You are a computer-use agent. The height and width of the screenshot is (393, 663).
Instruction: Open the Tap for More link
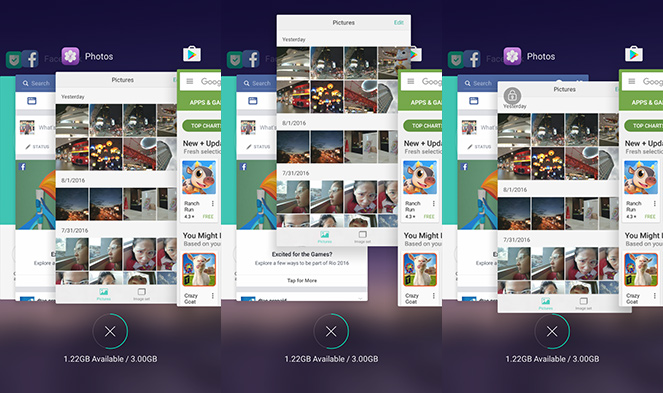[302, 280]
